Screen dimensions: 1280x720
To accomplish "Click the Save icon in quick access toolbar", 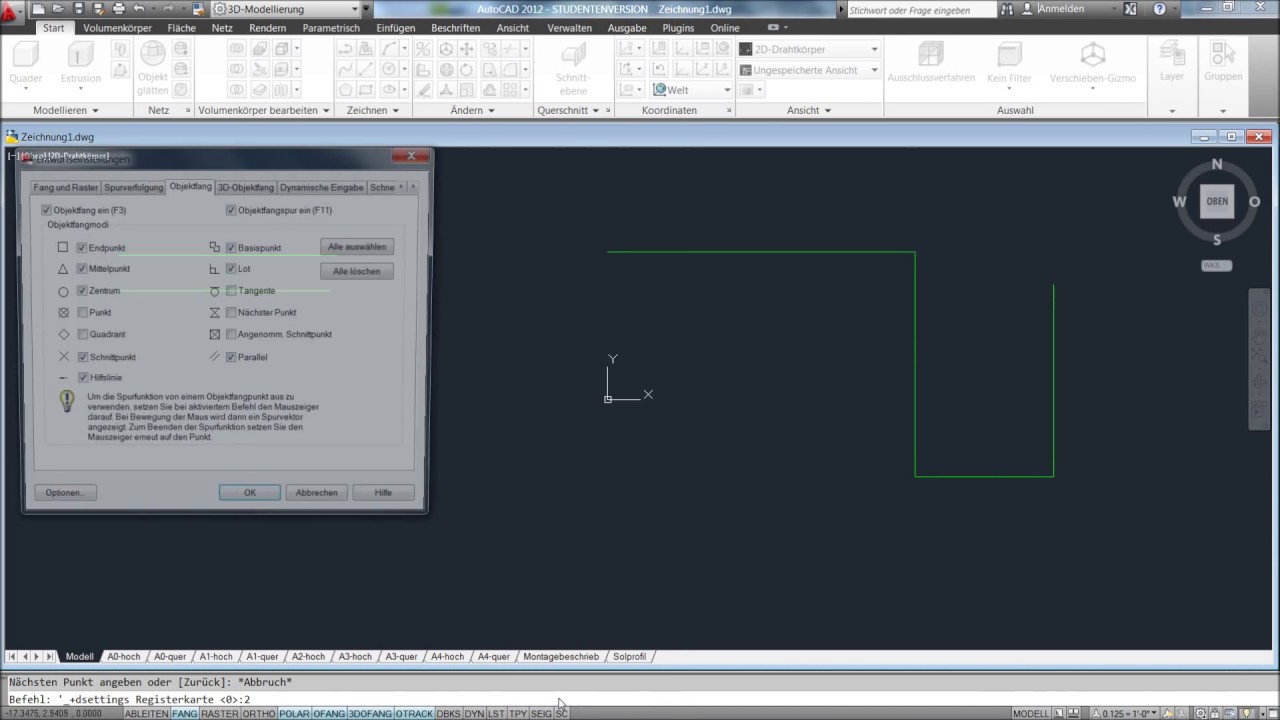I will 79,9.
